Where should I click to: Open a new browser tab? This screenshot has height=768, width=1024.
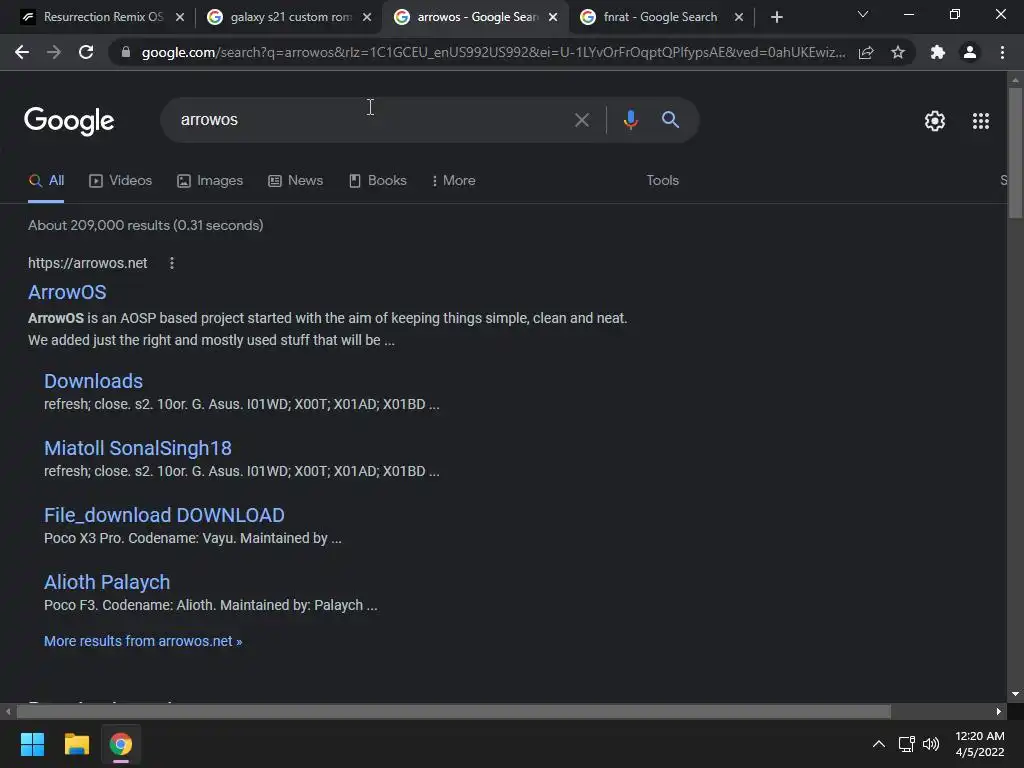tap(776, 17)
